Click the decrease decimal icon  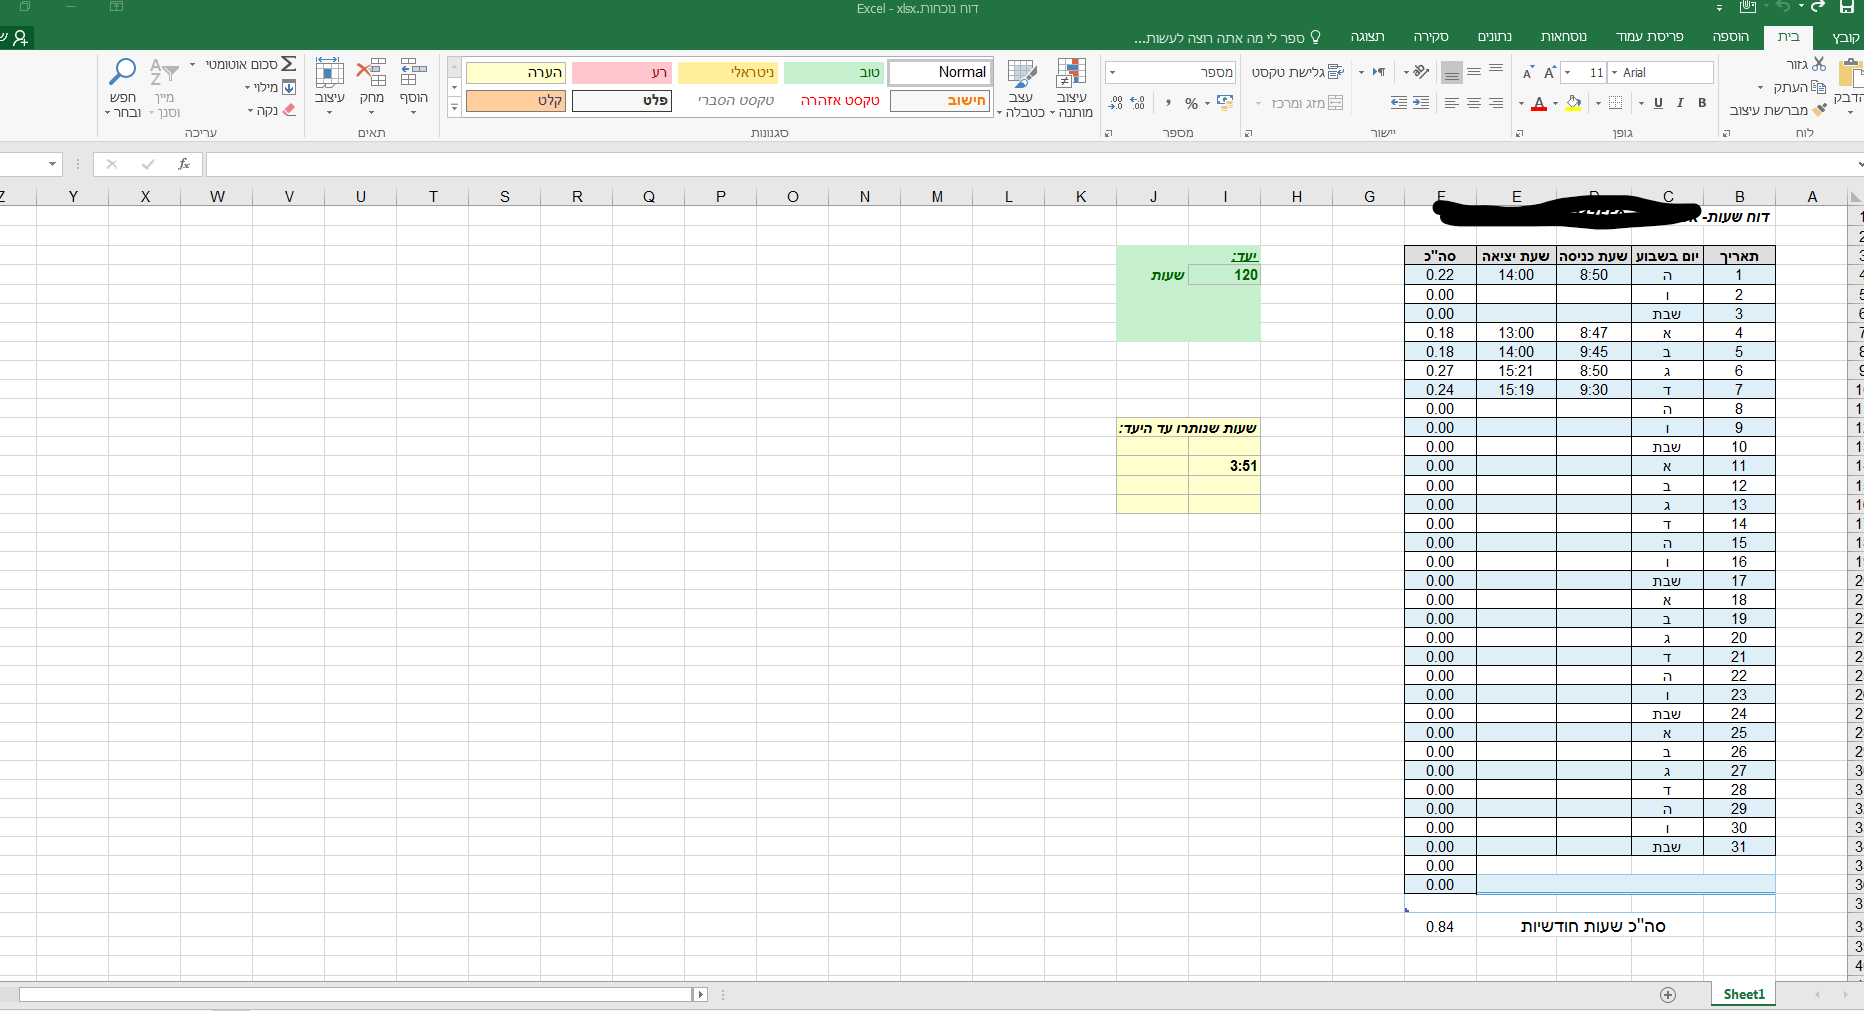(x=1116, y=103)
